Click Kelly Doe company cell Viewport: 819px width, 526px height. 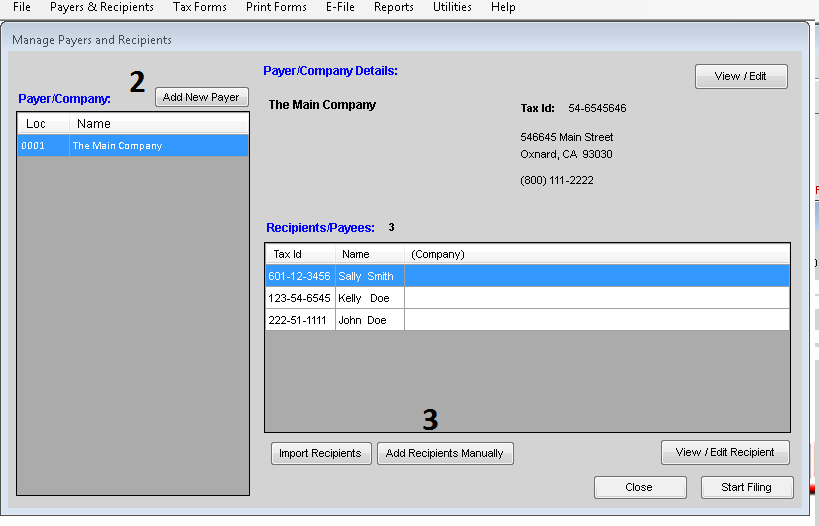click(596, 298)
